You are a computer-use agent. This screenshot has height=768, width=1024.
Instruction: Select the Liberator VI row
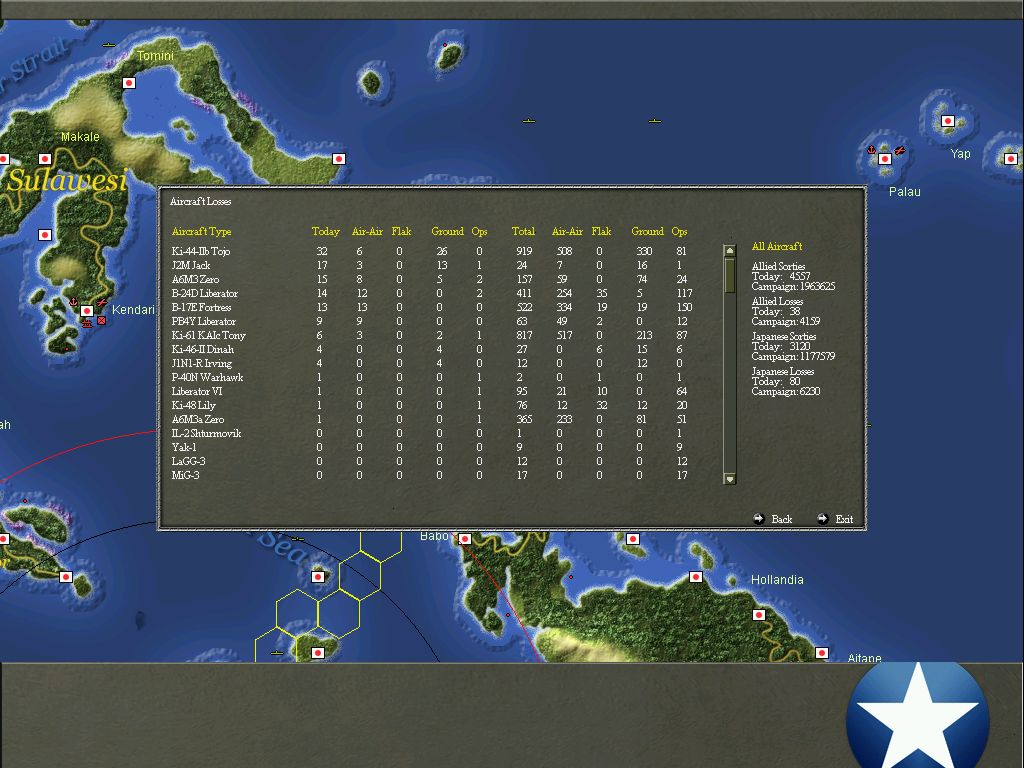(431, 391)
